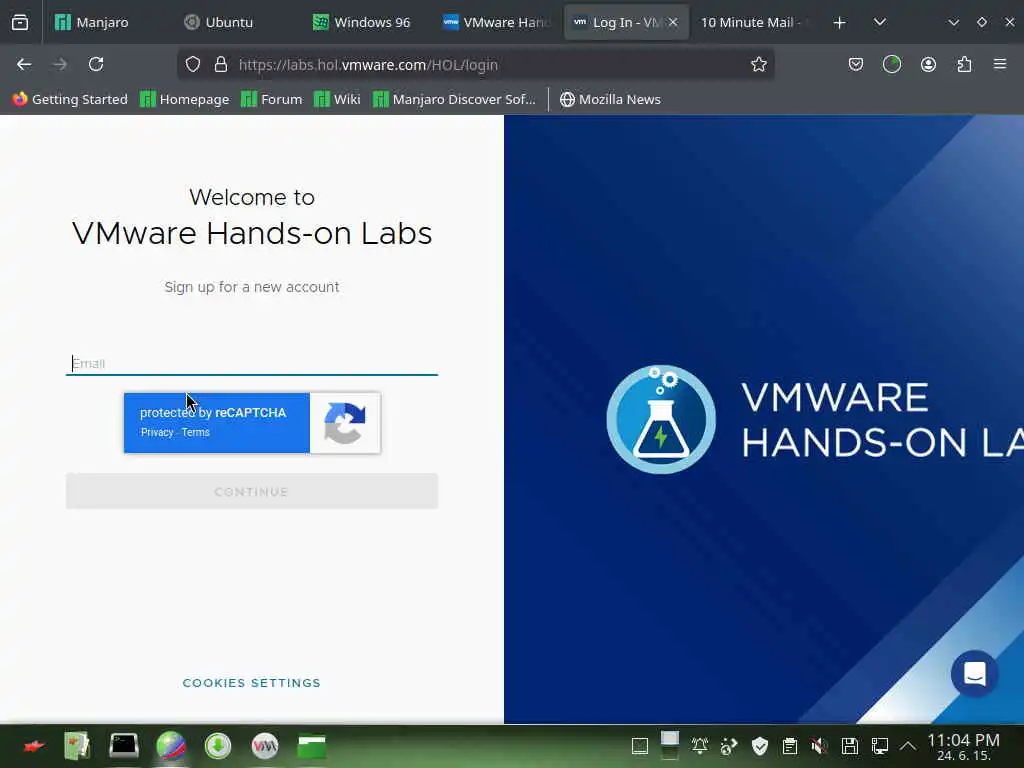
Task: Click the reCAPTCHA Terms link
Action: coord(195,432)
